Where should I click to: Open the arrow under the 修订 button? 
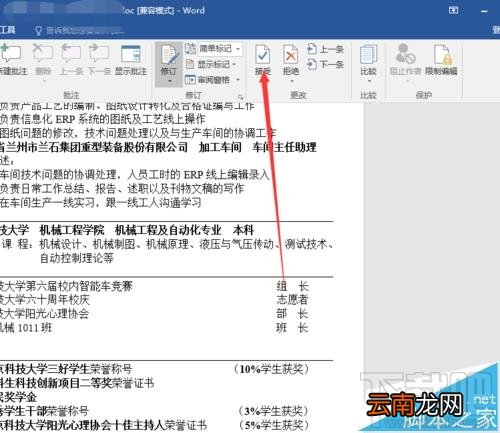[x=169, y=81]
